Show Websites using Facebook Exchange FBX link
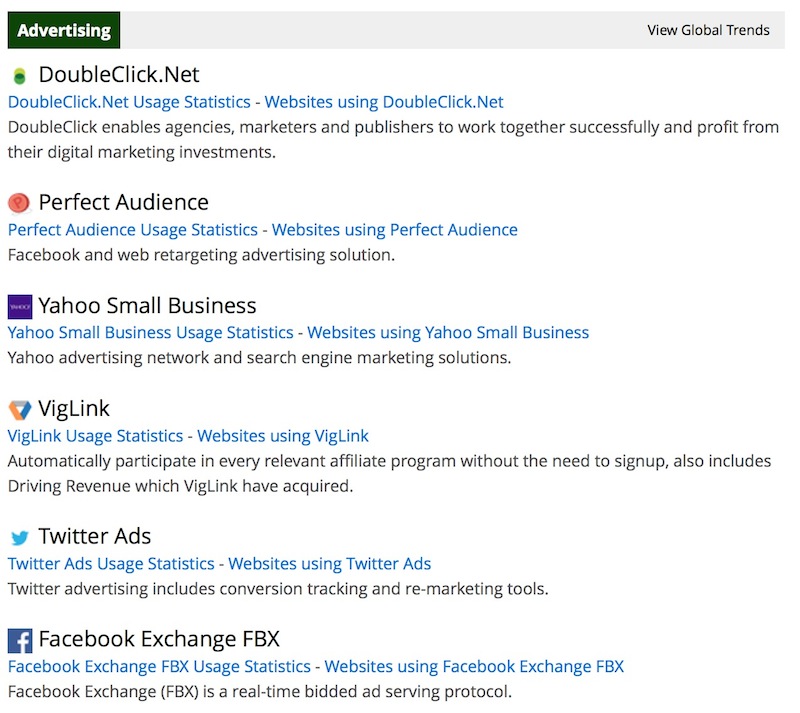This screenshot has height=713, width=800. 474,667
